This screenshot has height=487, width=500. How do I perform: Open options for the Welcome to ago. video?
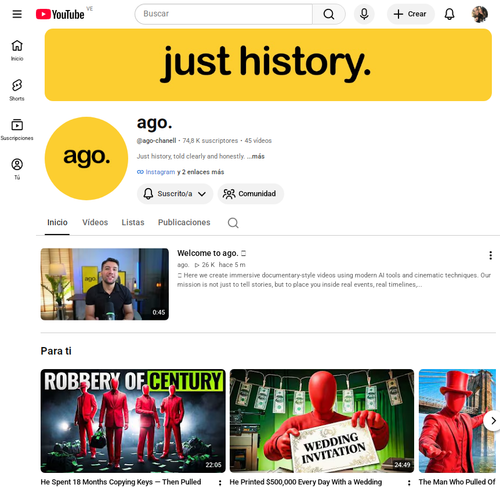tap(490, 255)
